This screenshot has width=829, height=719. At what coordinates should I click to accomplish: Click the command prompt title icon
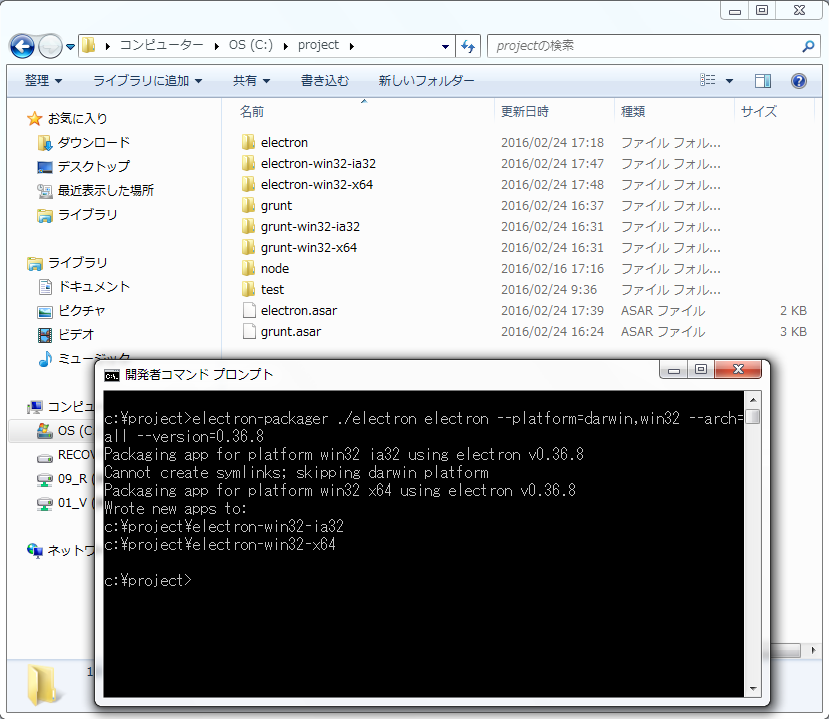coord(112,375)
